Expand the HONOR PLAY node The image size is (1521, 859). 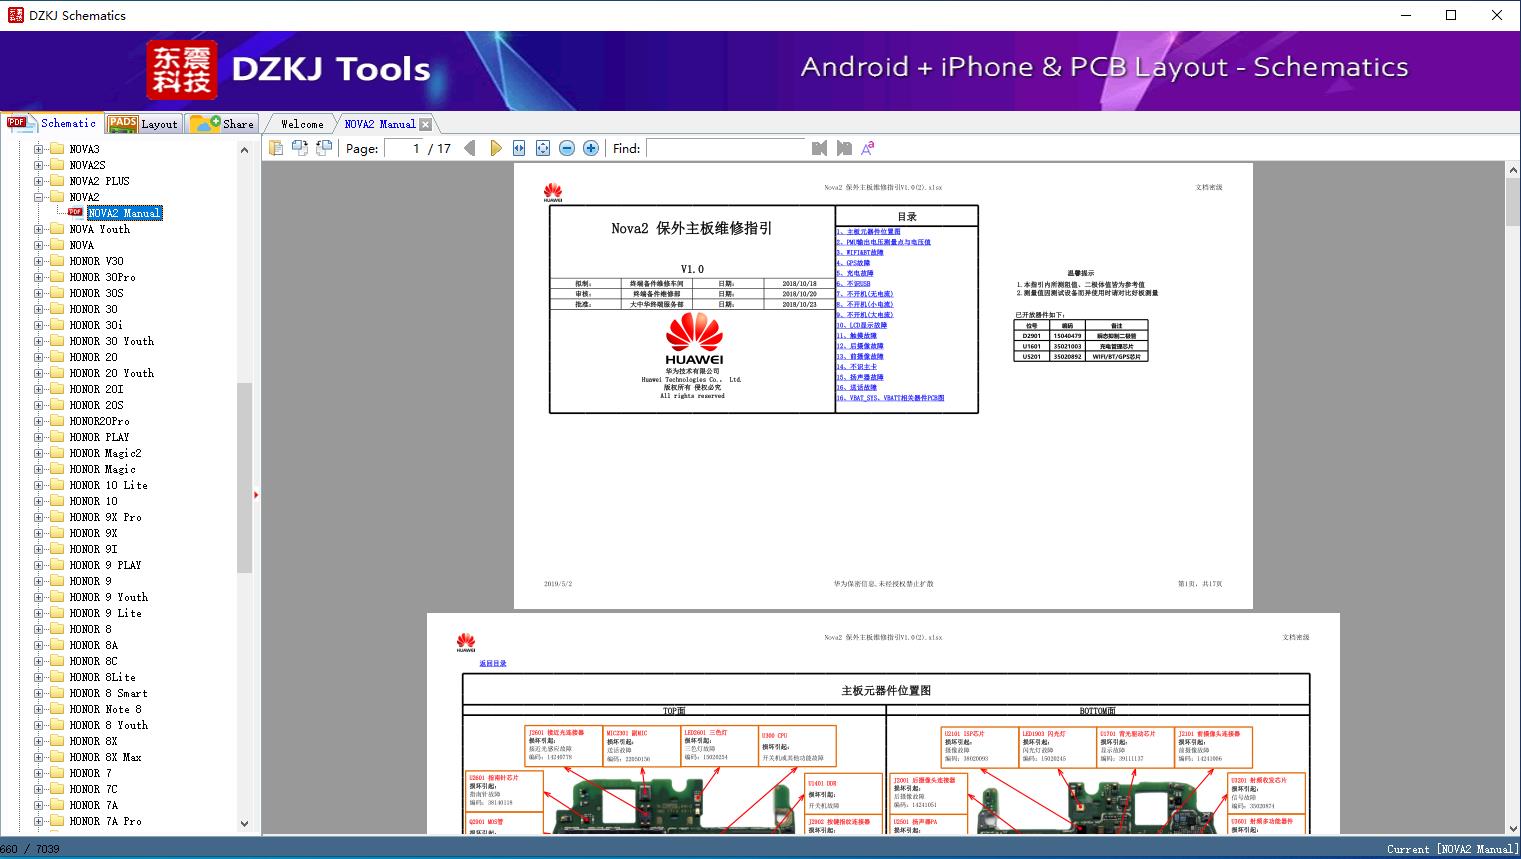38,437
